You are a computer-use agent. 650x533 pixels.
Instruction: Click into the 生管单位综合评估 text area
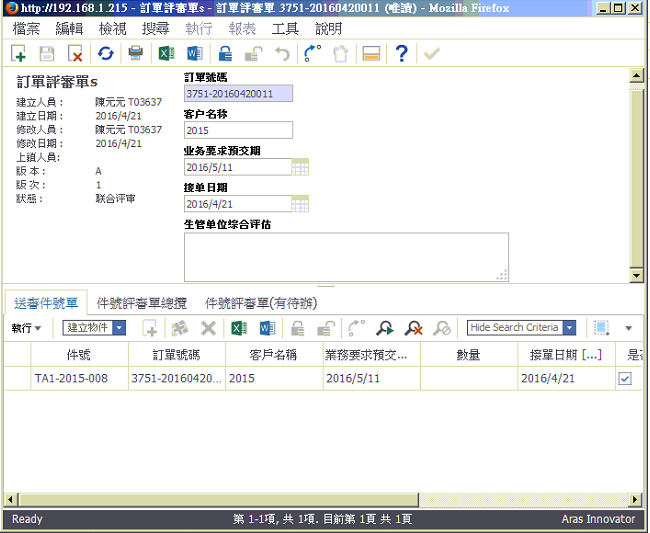[x=345, y=256]
